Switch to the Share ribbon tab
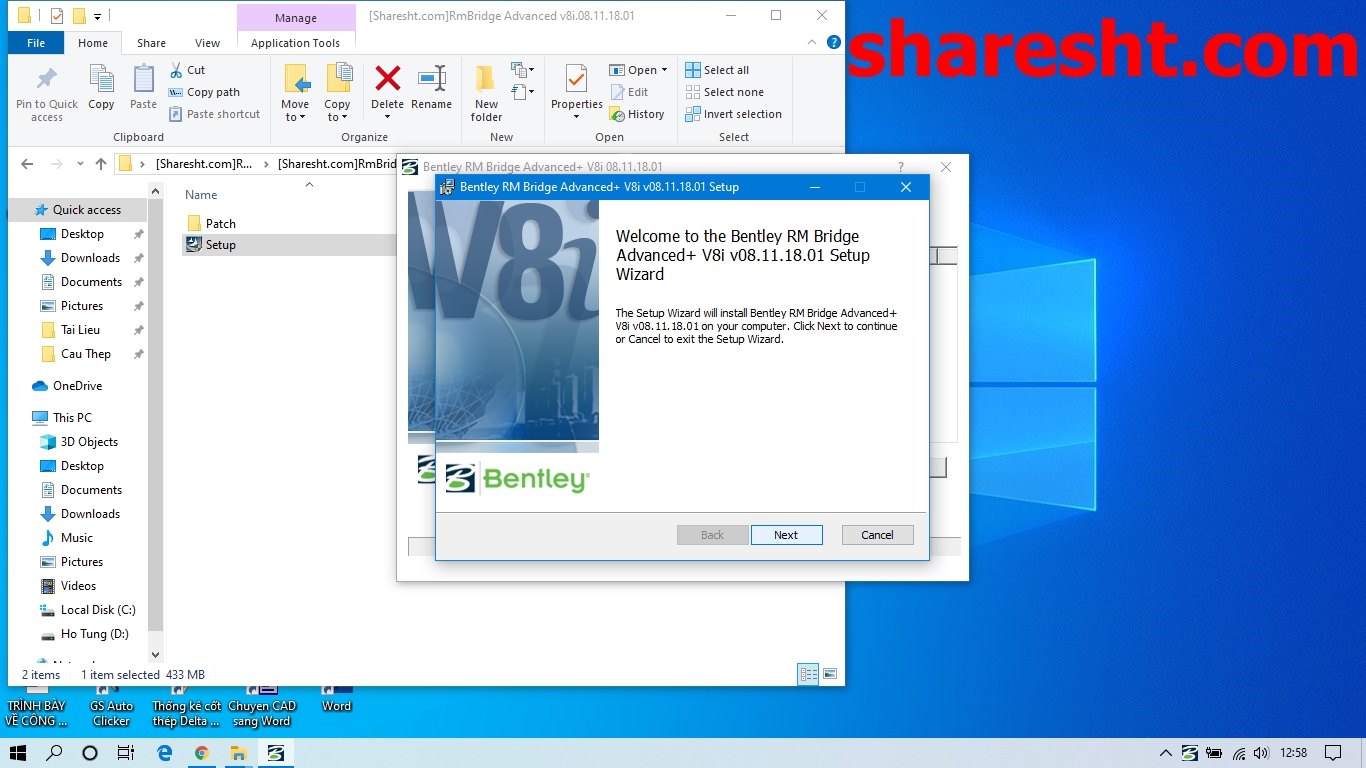The width and height of the screenshot is (1366, 768). [x=152, y=43]
